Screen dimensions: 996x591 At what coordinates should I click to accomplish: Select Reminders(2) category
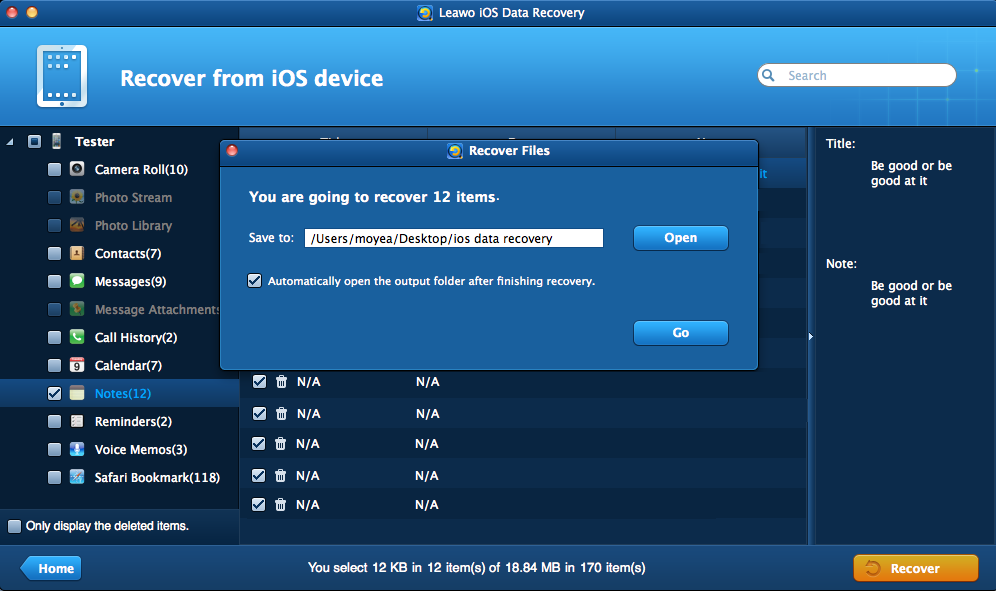(133, 421)
